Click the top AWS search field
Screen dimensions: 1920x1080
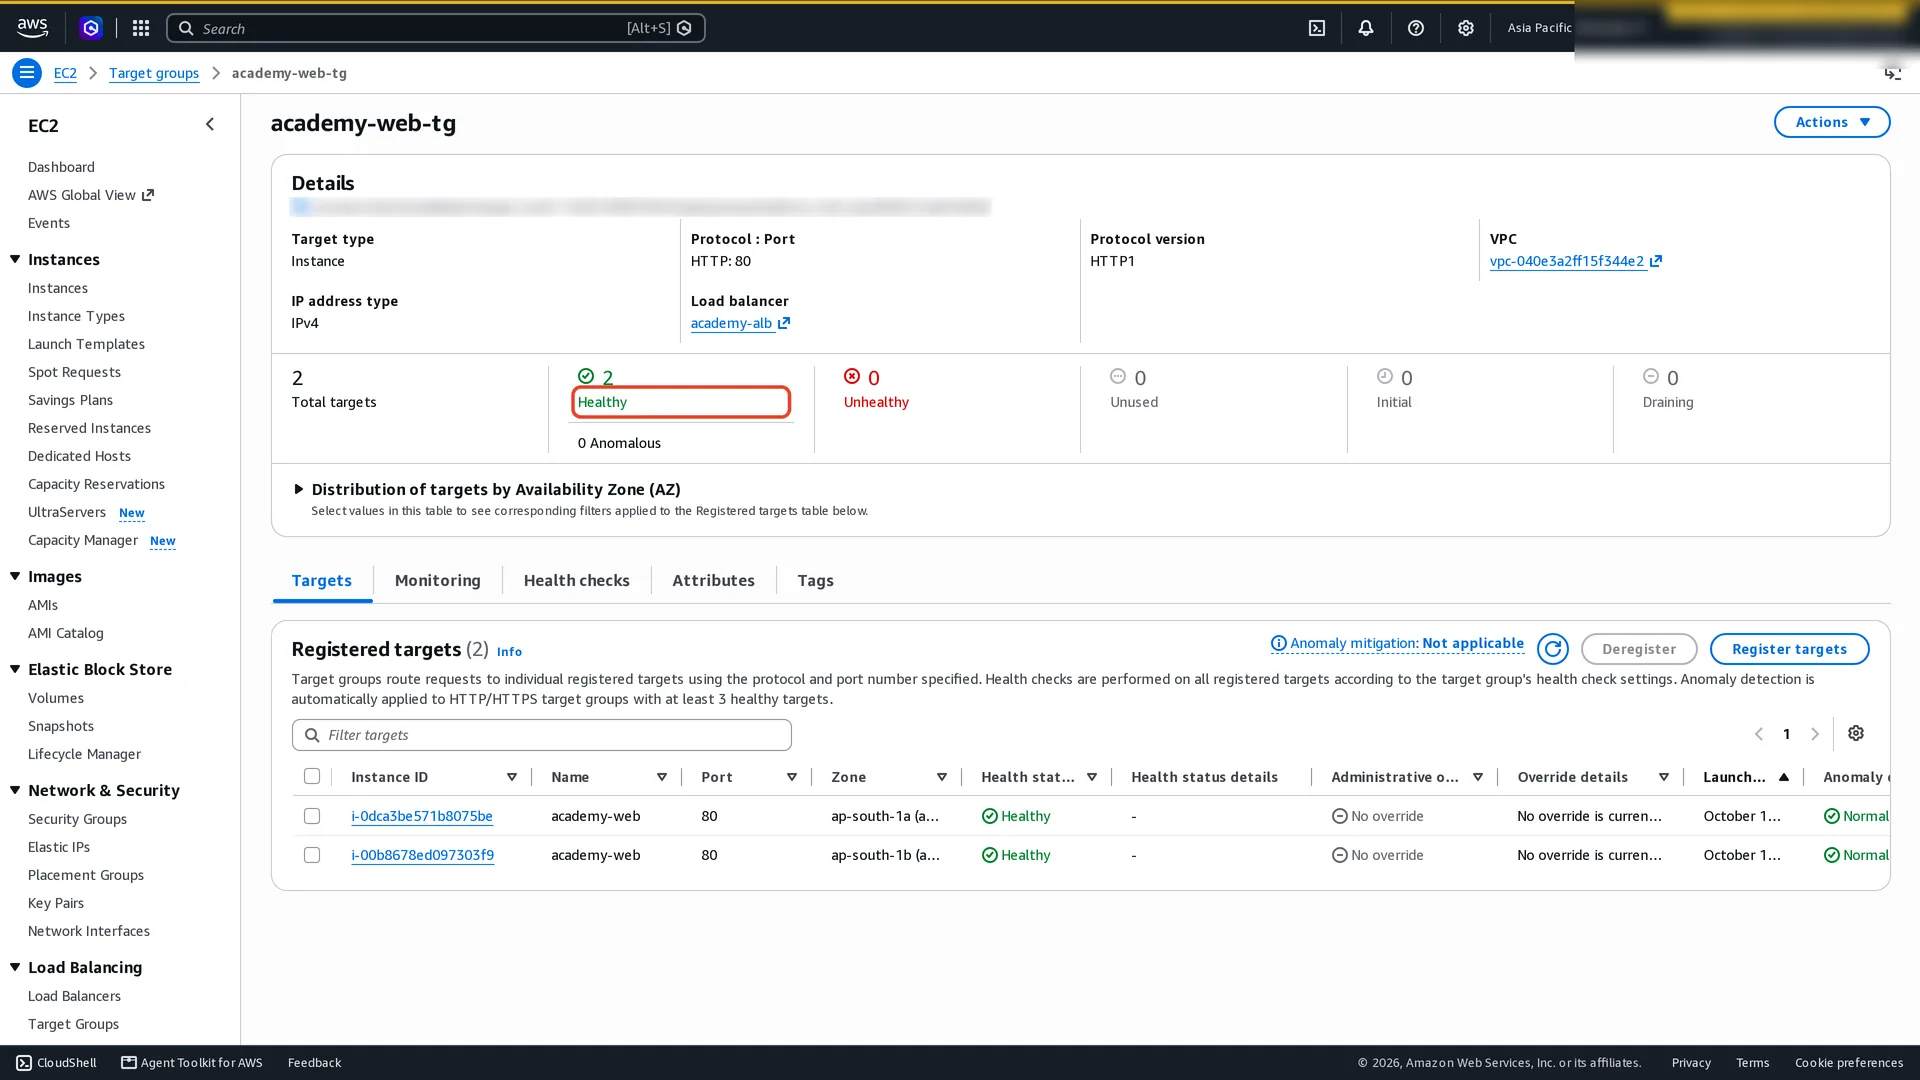tap(436, 28)
